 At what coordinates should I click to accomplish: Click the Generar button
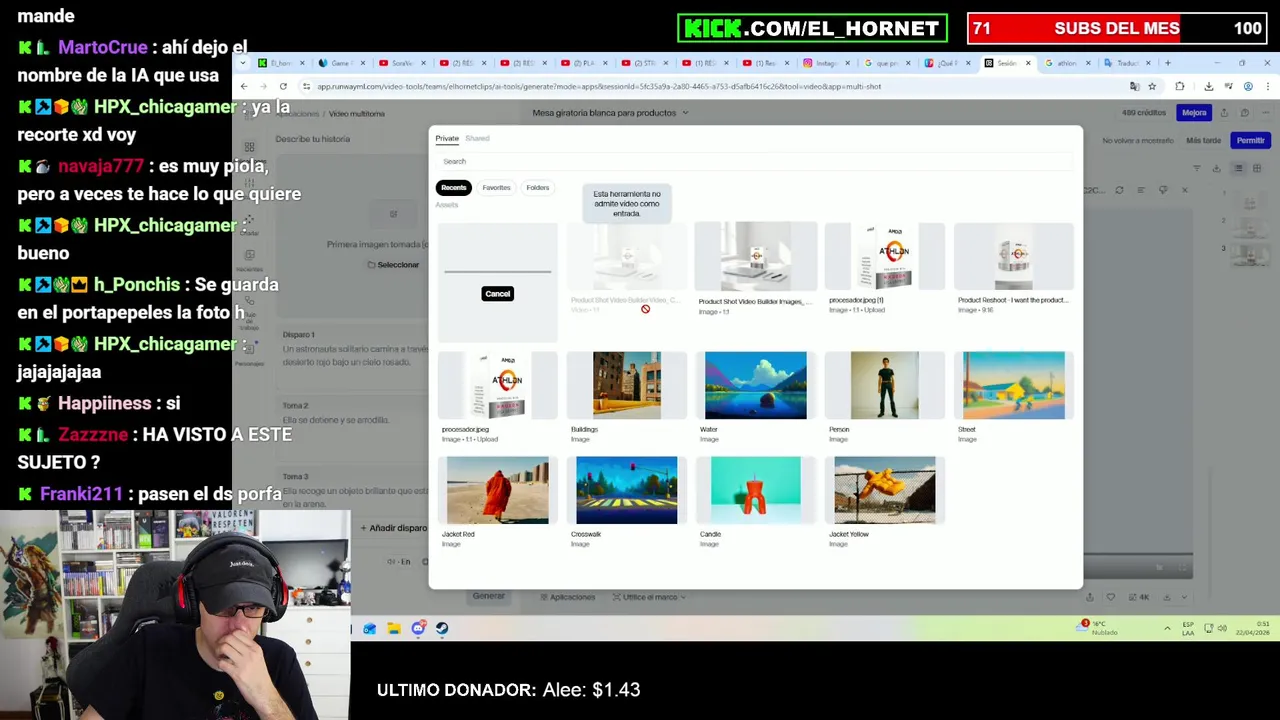(488, 596)
